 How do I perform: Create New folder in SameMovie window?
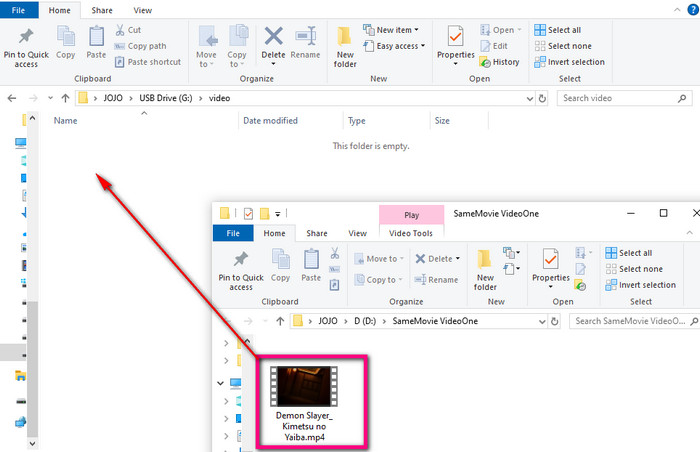[x=485, y=270]
